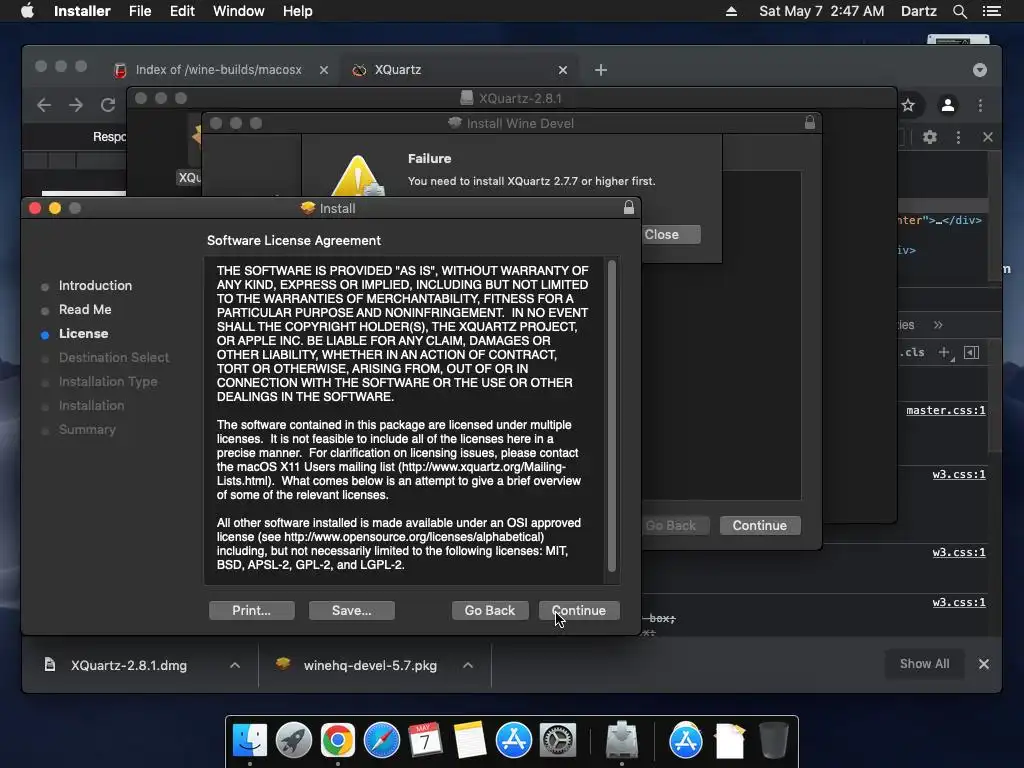
Task: Open Google Chrome from the dock
Action: click(338, 740)
